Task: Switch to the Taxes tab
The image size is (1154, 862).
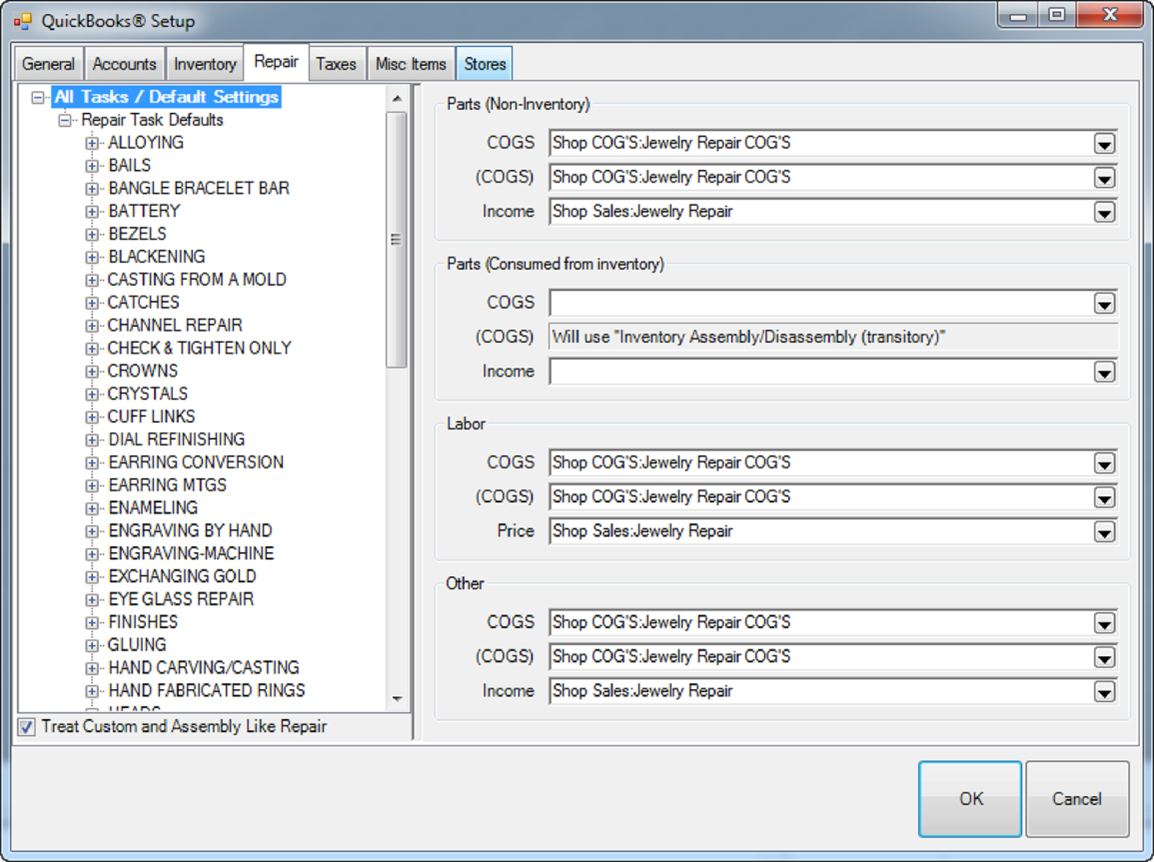Action: pyautogui.click(x=336, y=64)
